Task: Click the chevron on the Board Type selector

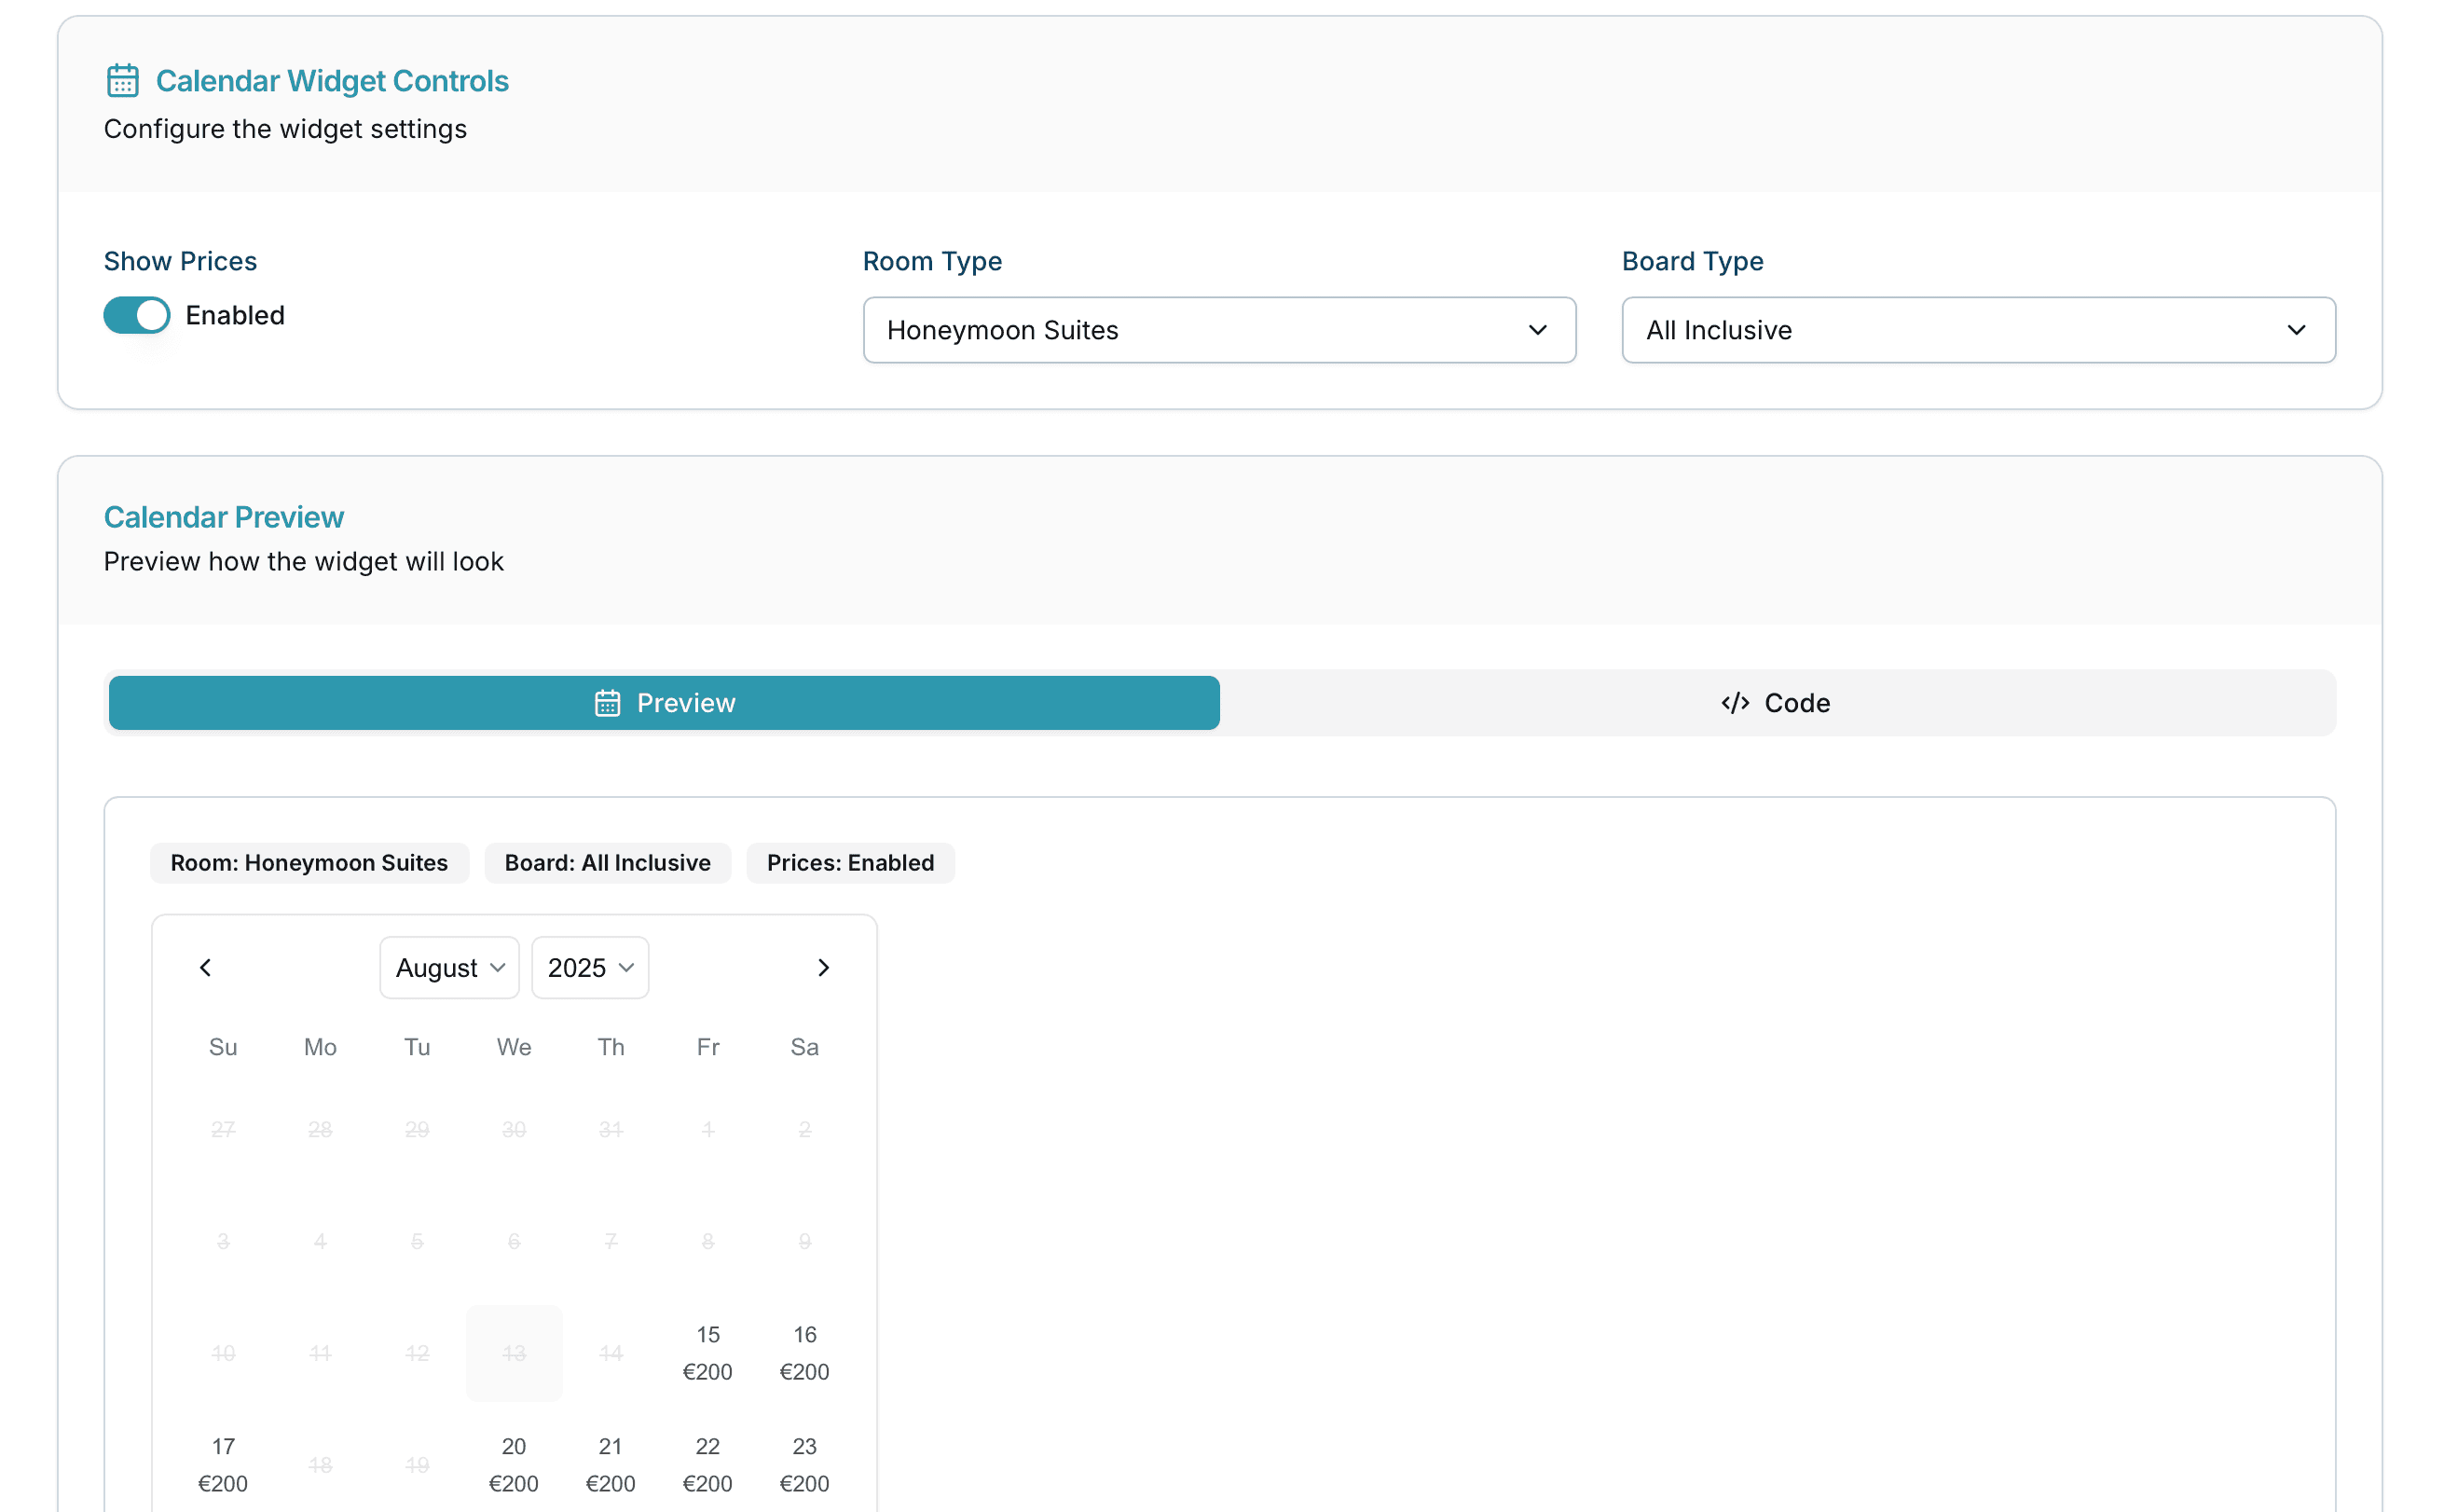Action: [x=2297, y=330]
